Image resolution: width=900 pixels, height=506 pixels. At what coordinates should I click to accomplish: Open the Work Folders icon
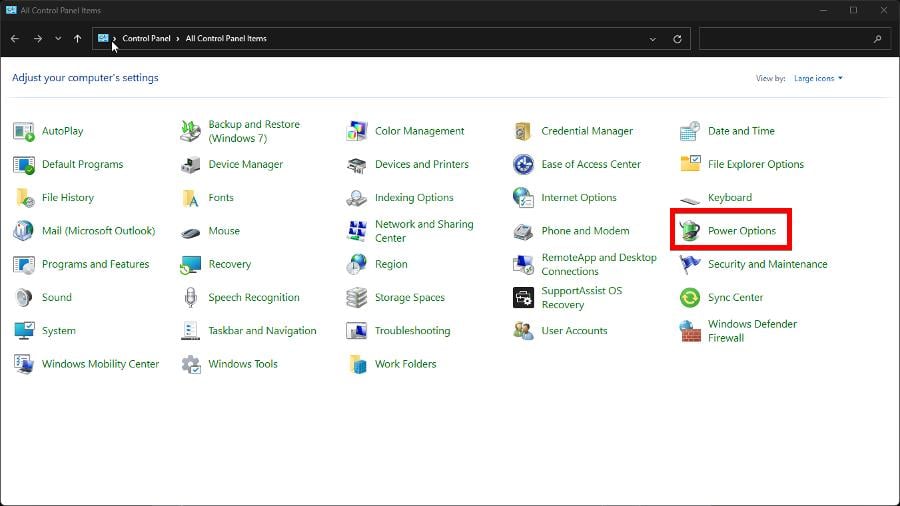pyautogui.click(x=357, y=364)
